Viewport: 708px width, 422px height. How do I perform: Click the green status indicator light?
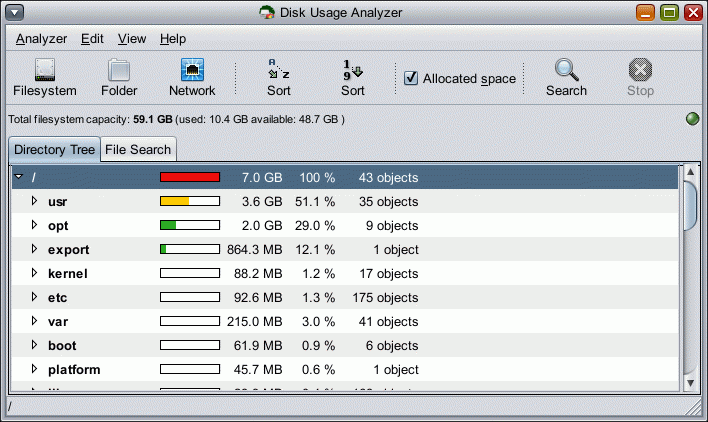pos(692,120)
